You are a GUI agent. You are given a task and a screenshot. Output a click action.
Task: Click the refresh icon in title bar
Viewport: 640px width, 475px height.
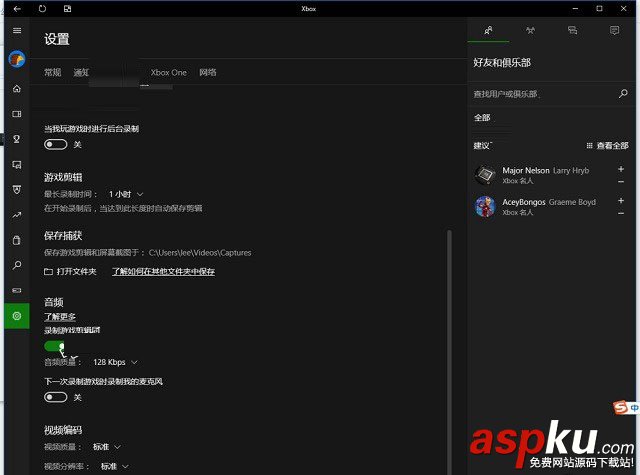[x=42, y=9]
